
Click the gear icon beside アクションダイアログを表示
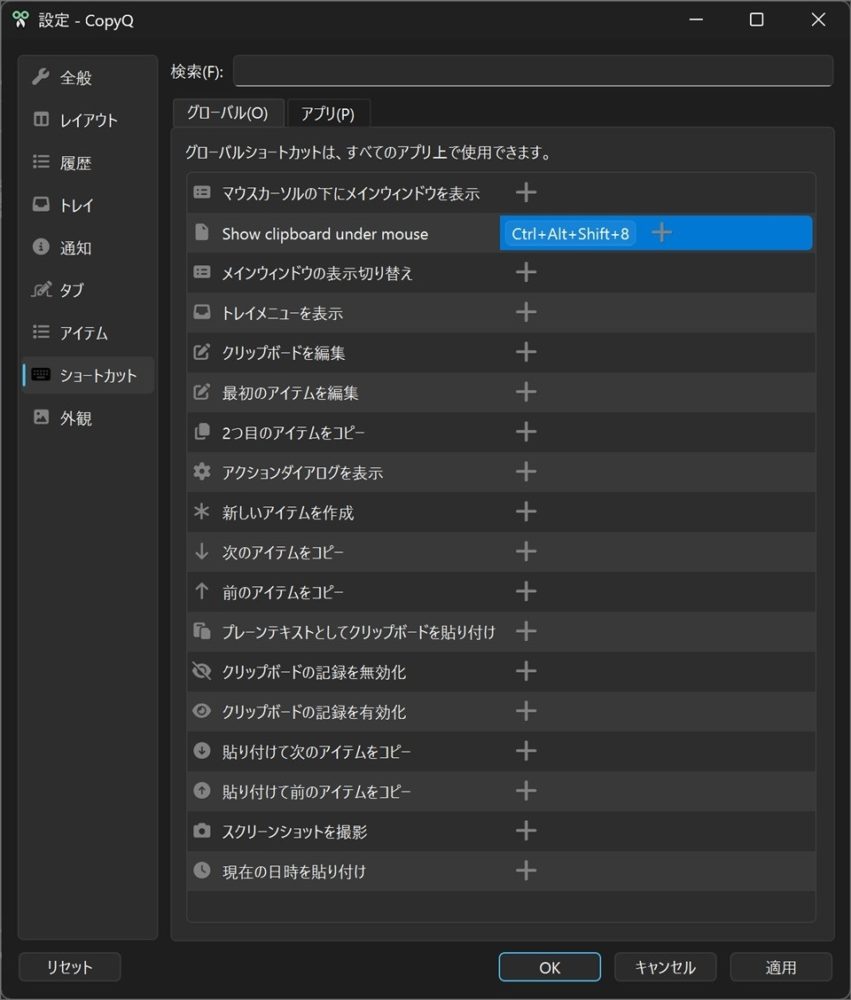pyautogui.click(x=202, y=471)
